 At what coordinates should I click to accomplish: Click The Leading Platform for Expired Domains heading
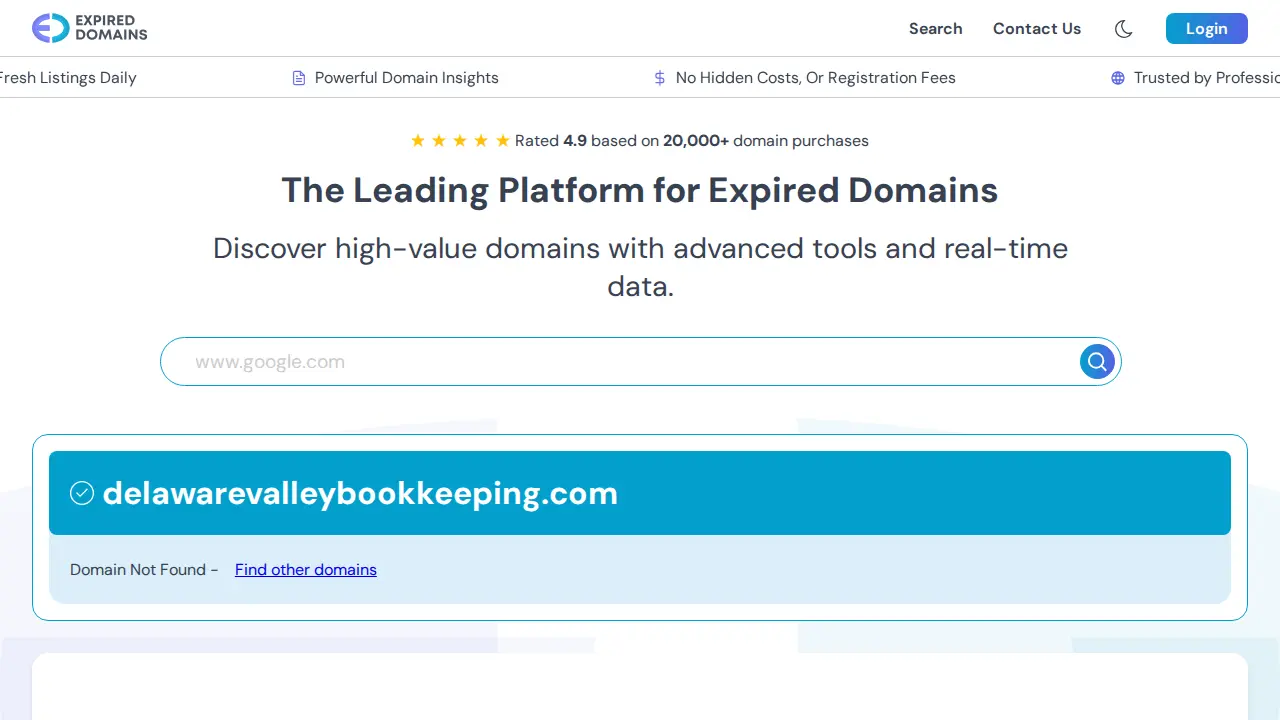tap(640, 190)
